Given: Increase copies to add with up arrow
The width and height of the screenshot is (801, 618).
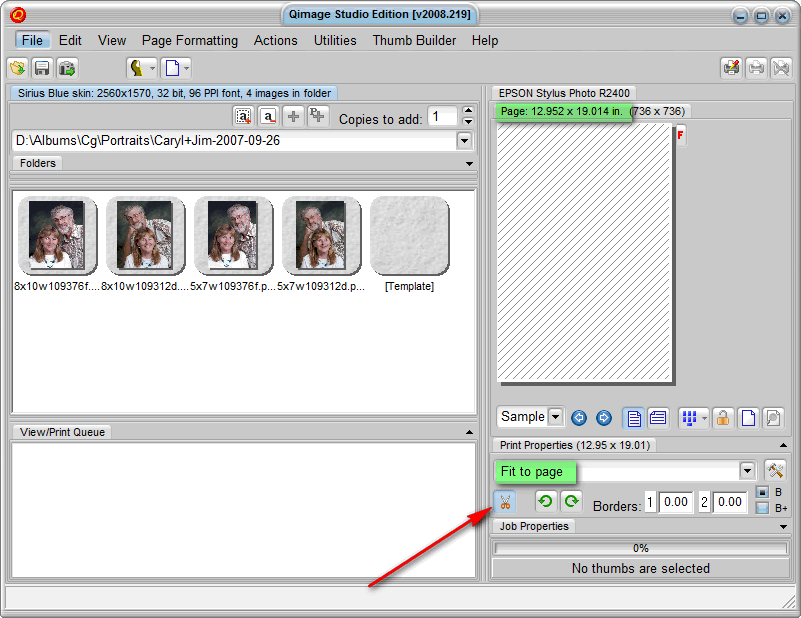Looking at the screenshot, I should click(x=468, y=110).
